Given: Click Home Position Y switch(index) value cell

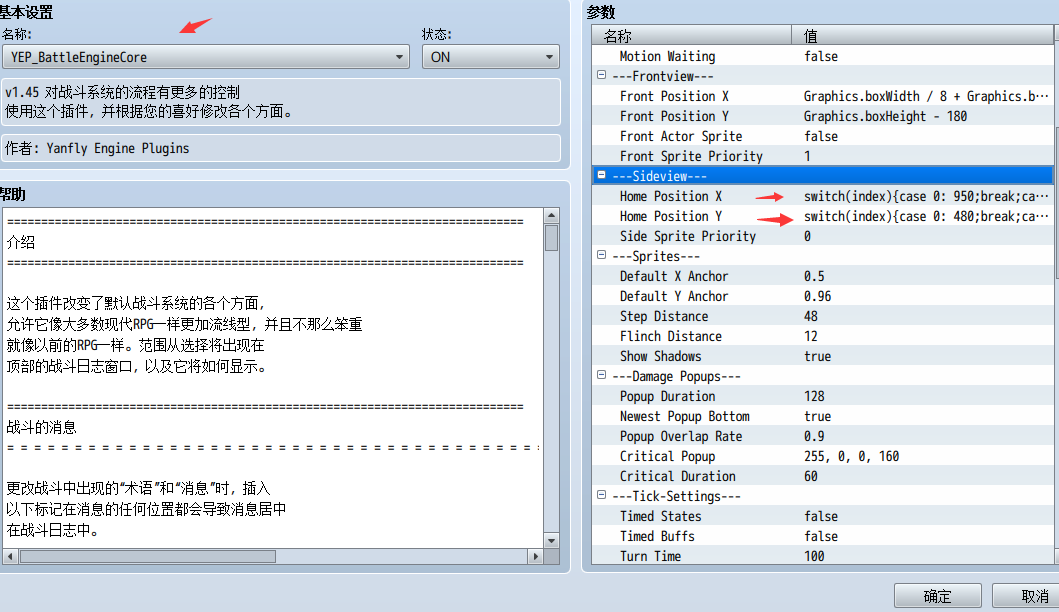Looking at the screenshot, I should (x=925, y=217).
